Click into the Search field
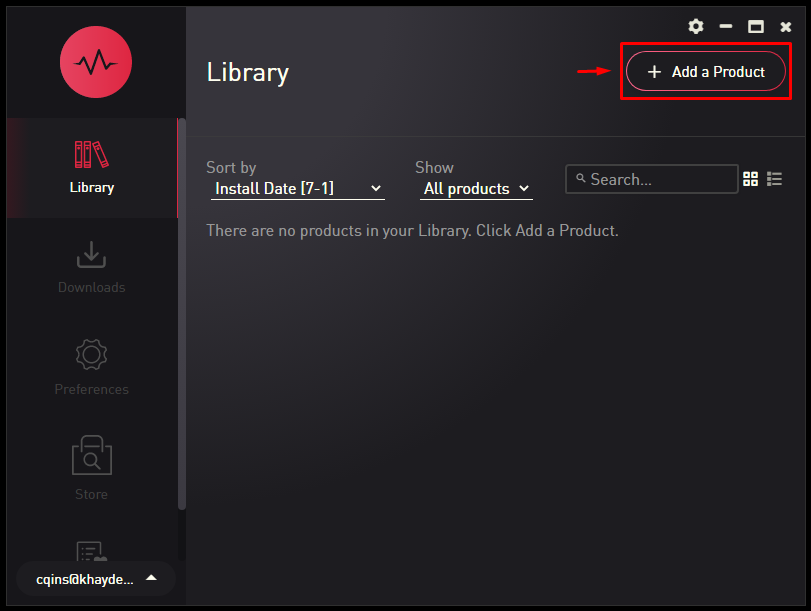The width and height of the screenshot is (811, 611). point(652,179)
